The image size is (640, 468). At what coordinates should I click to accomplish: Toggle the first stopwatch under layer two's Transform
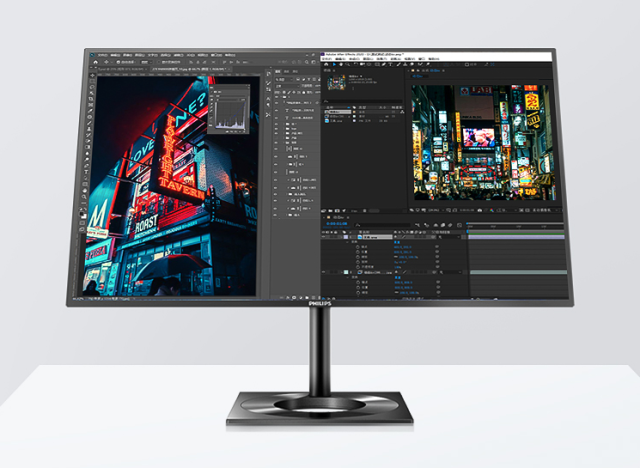358,282
